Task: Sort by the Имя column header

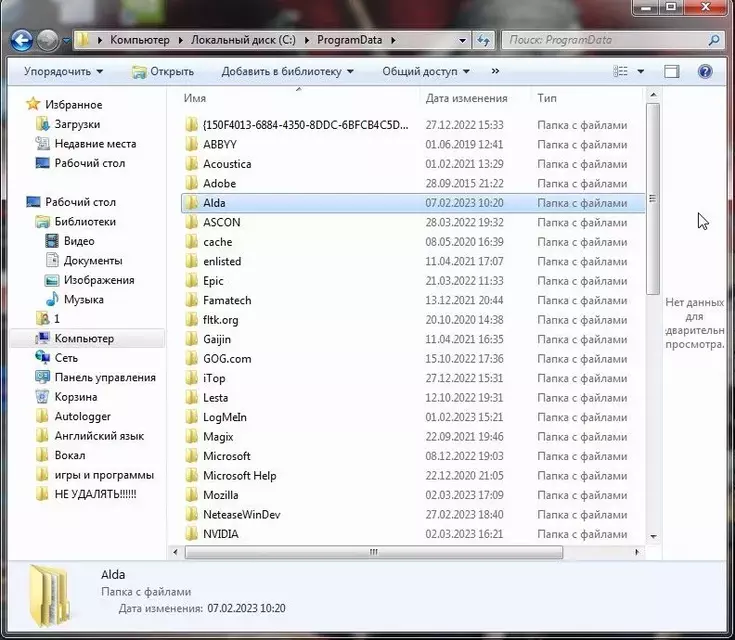Action: pos(195,98)
